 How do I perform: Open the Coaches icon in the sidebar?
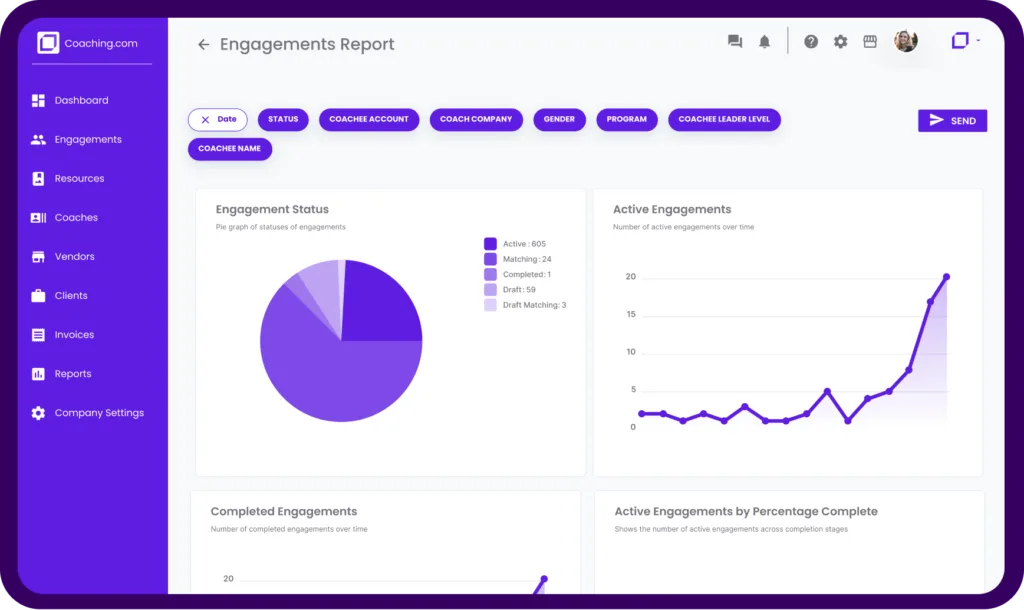38,217
